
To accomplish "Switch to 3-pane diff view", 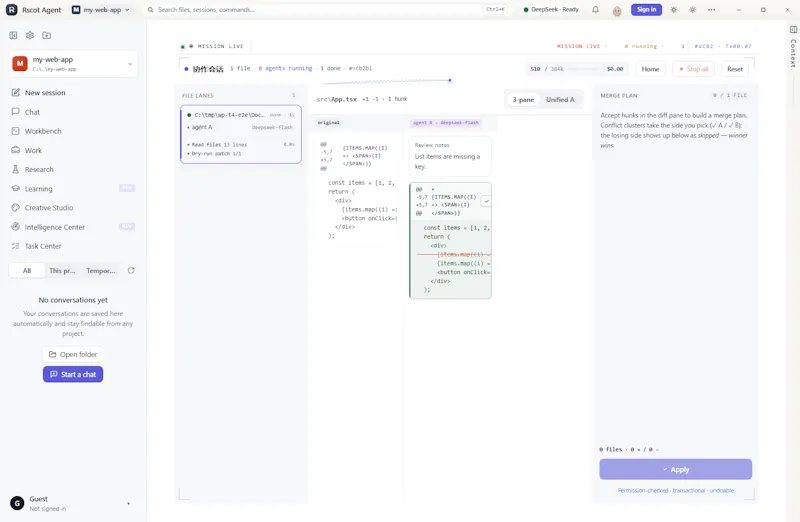I will 523,100.
